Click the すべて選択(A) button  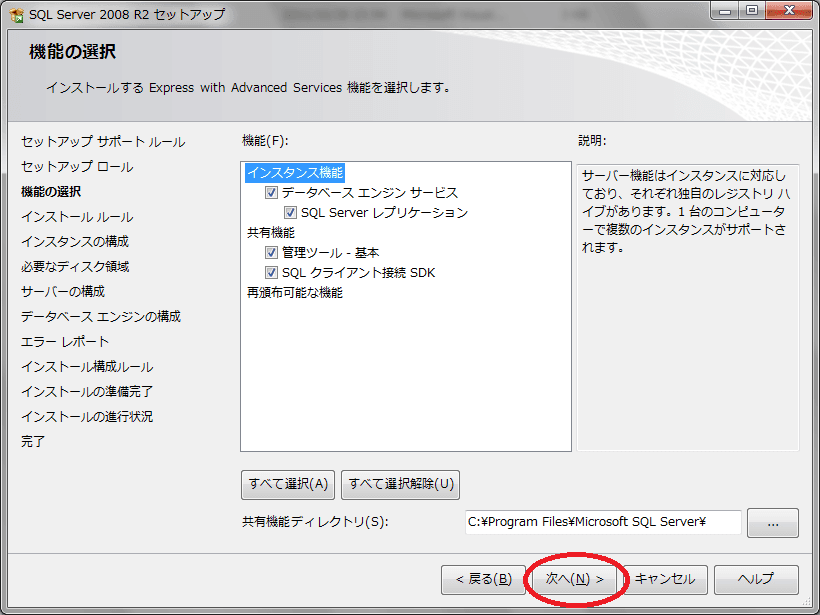coord(287,484)
